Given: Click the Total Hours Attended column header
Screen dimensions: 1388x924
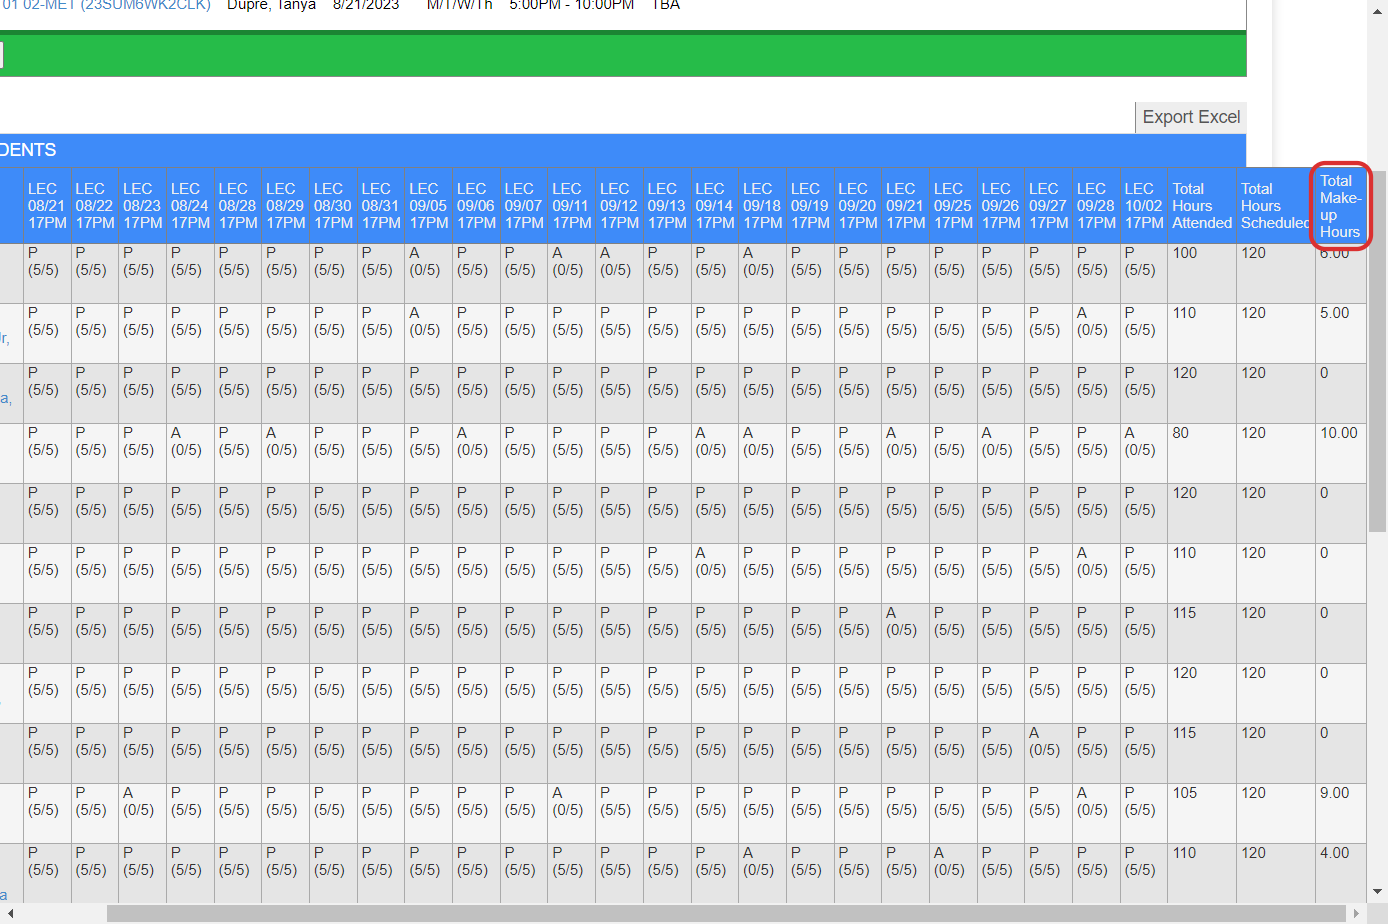Looking at the screenshot, I should coord(1200,206).
